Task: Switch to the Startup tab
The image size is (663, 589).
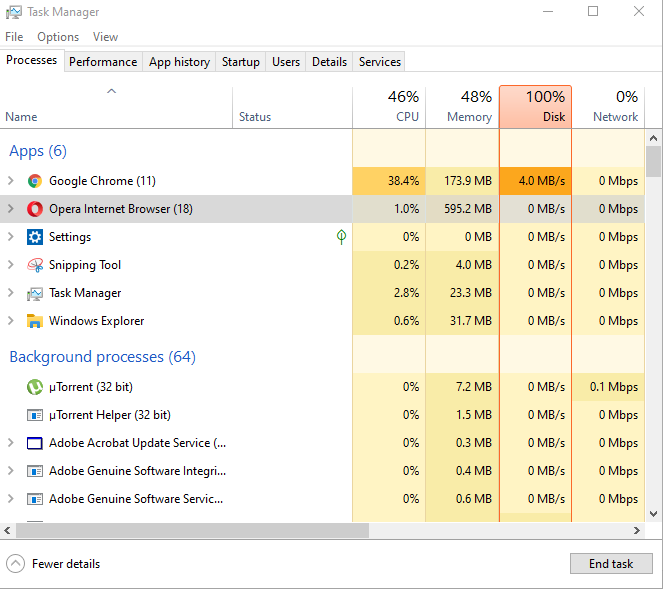Action: pyautogui.click(x=241, y=62)
